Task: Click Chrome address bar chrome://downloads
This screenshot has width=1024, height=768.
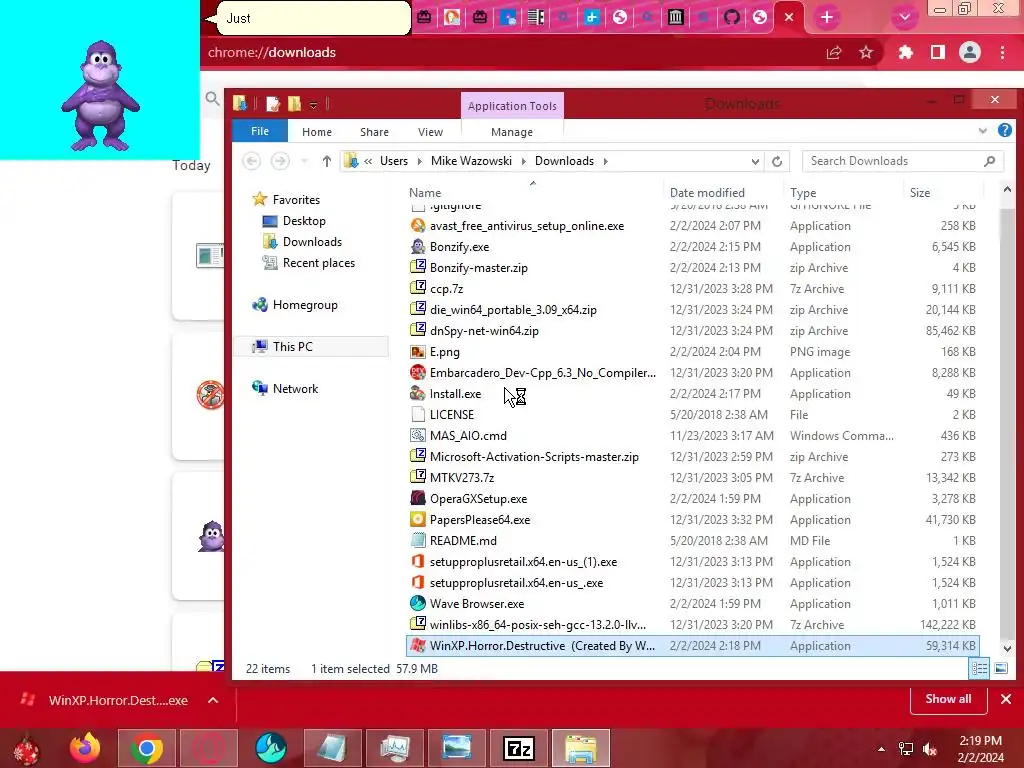Action: pos(272,53)
